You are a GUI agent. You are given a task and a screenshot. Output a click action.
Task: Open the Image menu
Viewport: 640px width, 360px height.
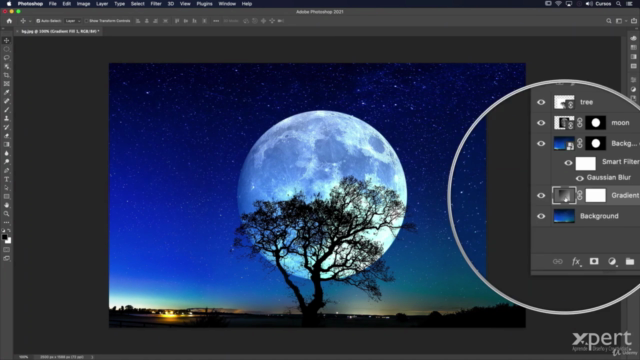[83, 4]
